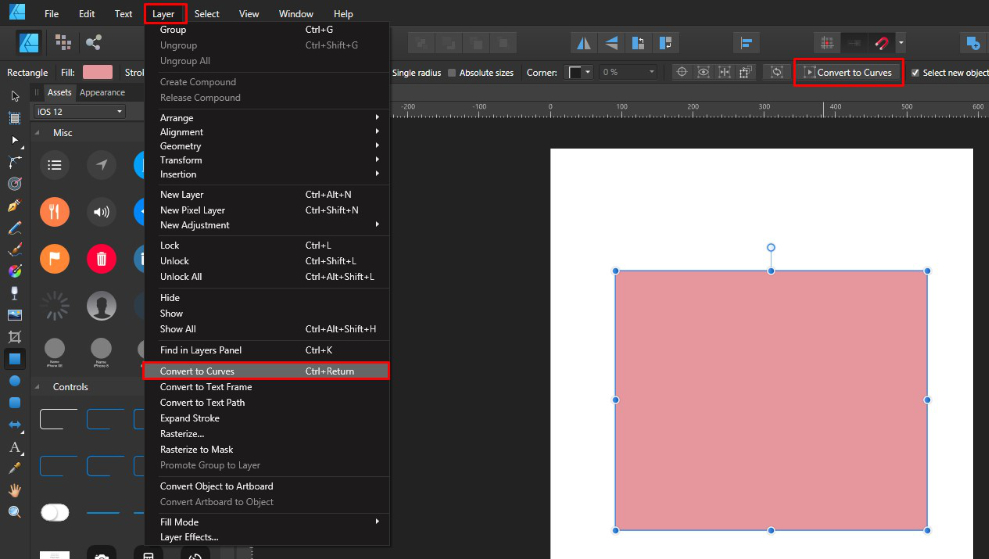Flip the selection horizontally
Viewport: 989px width, 559px height.
click(584, 43)
